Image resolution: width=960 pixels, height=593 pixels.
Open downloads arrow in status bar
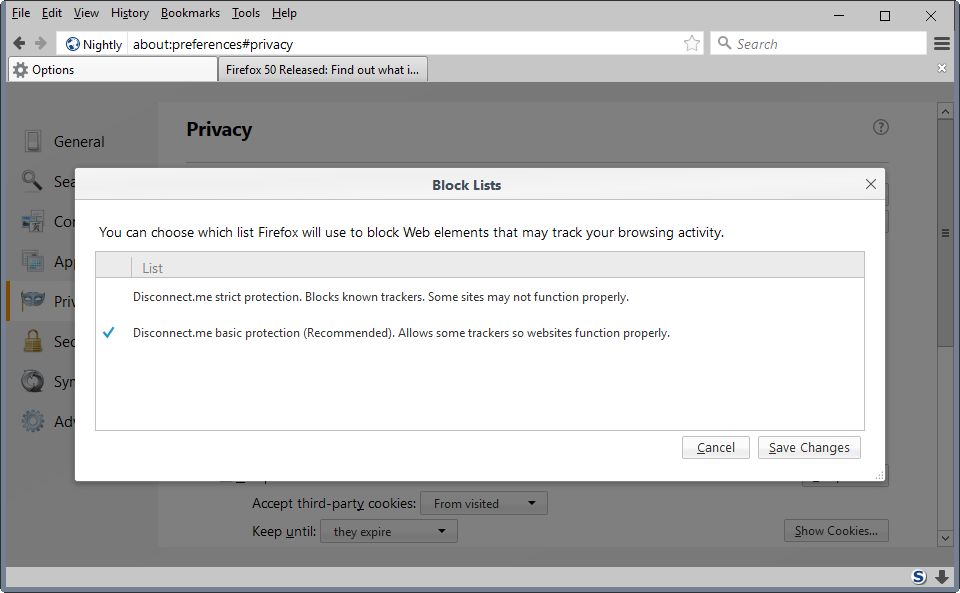942,576
